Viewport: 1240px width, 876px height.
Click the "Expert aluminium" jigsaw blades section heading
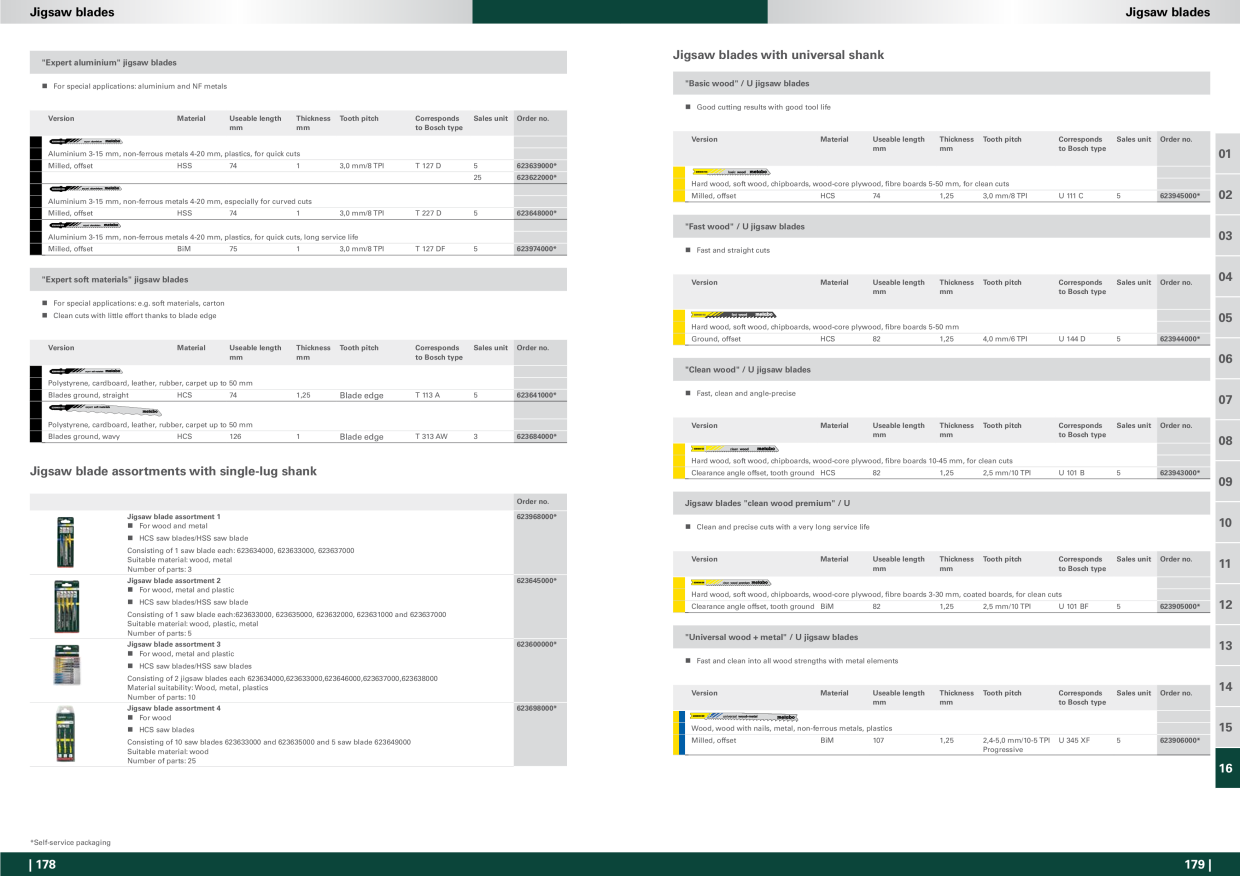(x=109, y=63)
